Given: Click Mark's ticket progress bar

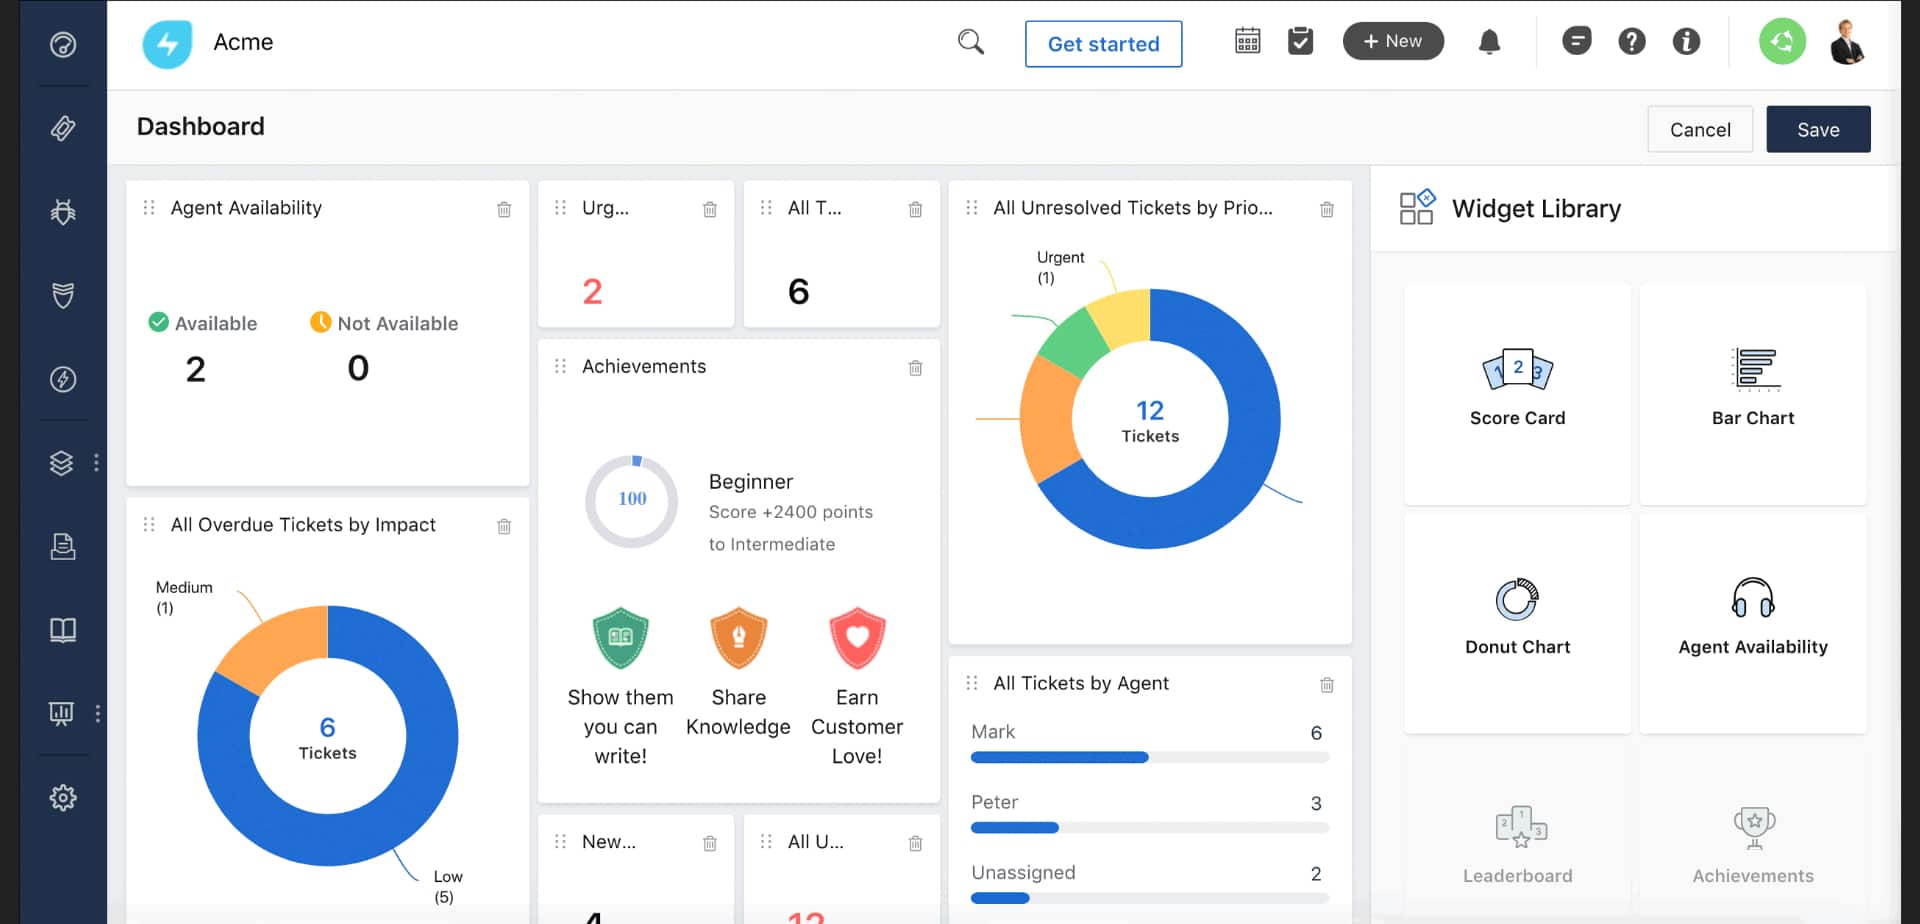Looking at the screenshot, I should pos(1150,757).
